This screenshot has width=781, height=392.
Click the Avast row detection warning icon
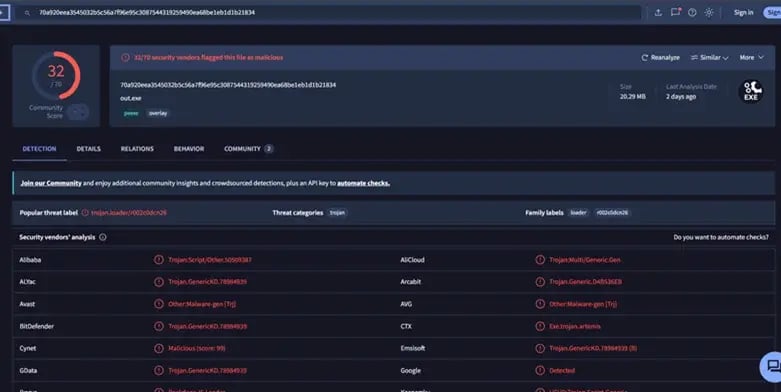tap(158, 304)
